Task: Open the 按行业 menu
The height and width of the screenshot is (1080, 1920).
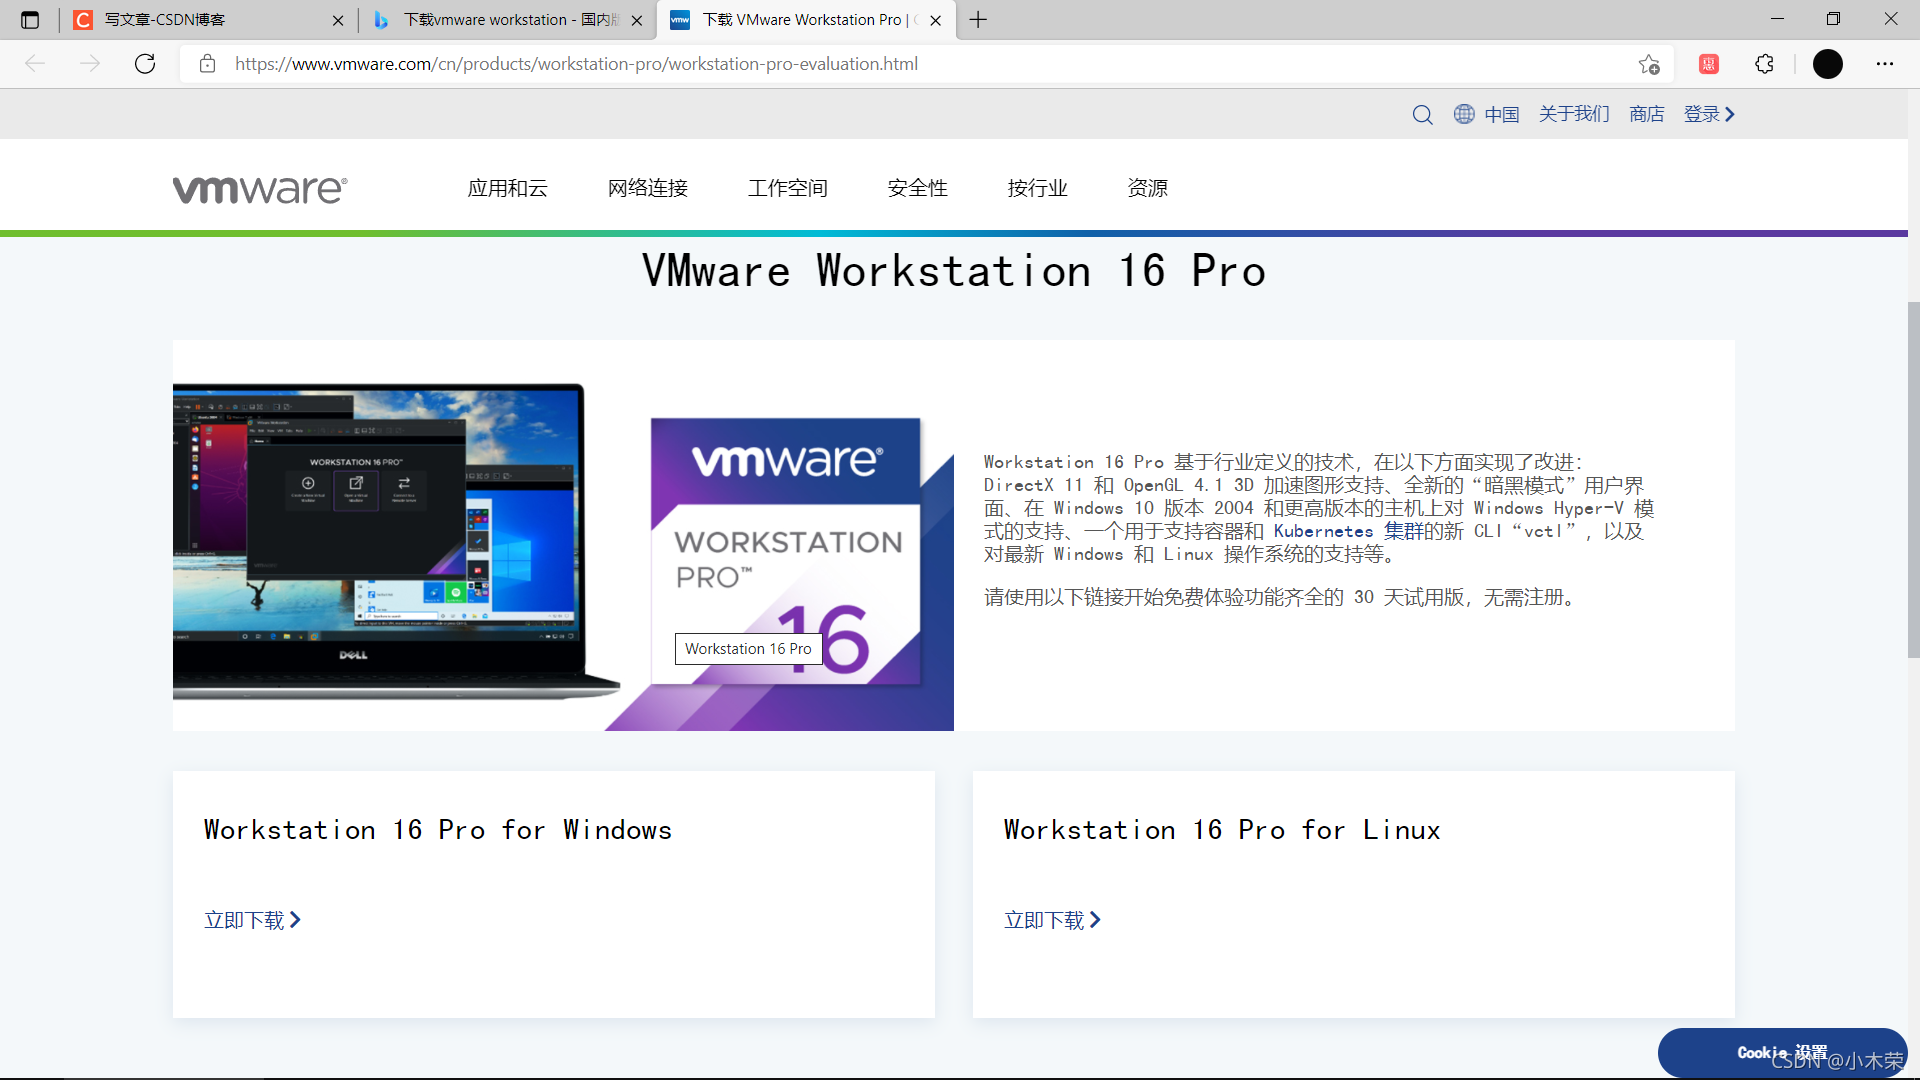Action: (x=1038, y=188)
